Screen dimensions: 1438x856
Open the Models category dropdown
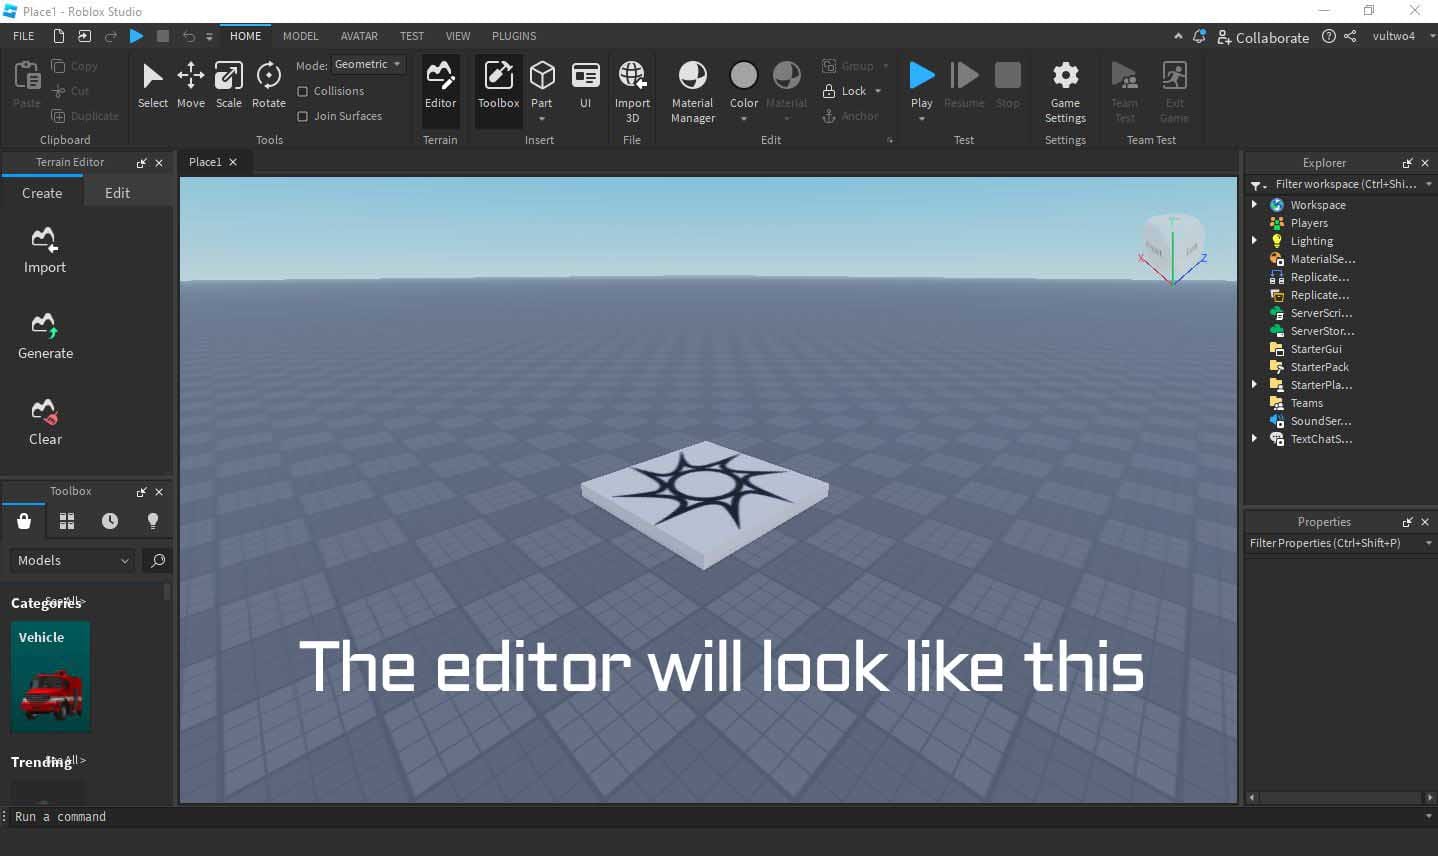click(x=73, y=561)
